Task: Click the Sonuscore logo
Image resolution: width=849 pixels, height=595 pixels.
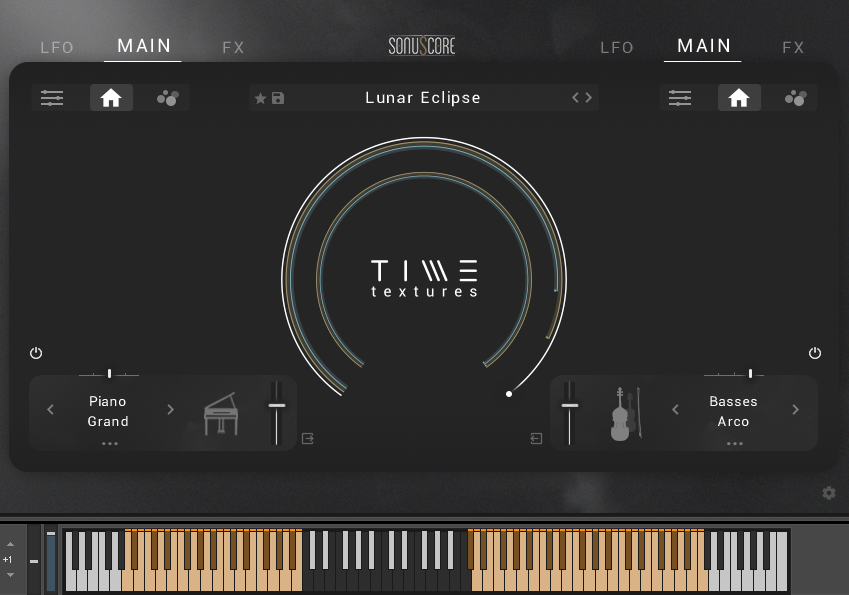Action: tap(422, 46)
